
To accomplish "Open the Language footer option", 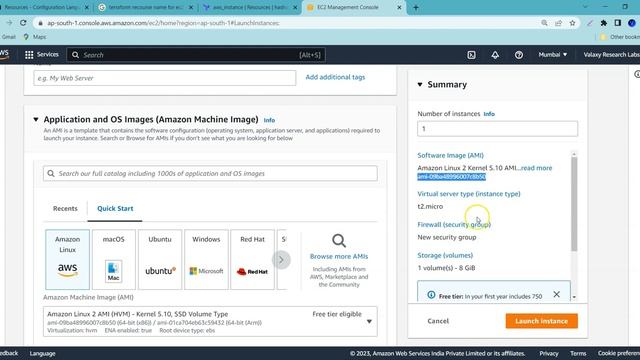I will [42, 353].
